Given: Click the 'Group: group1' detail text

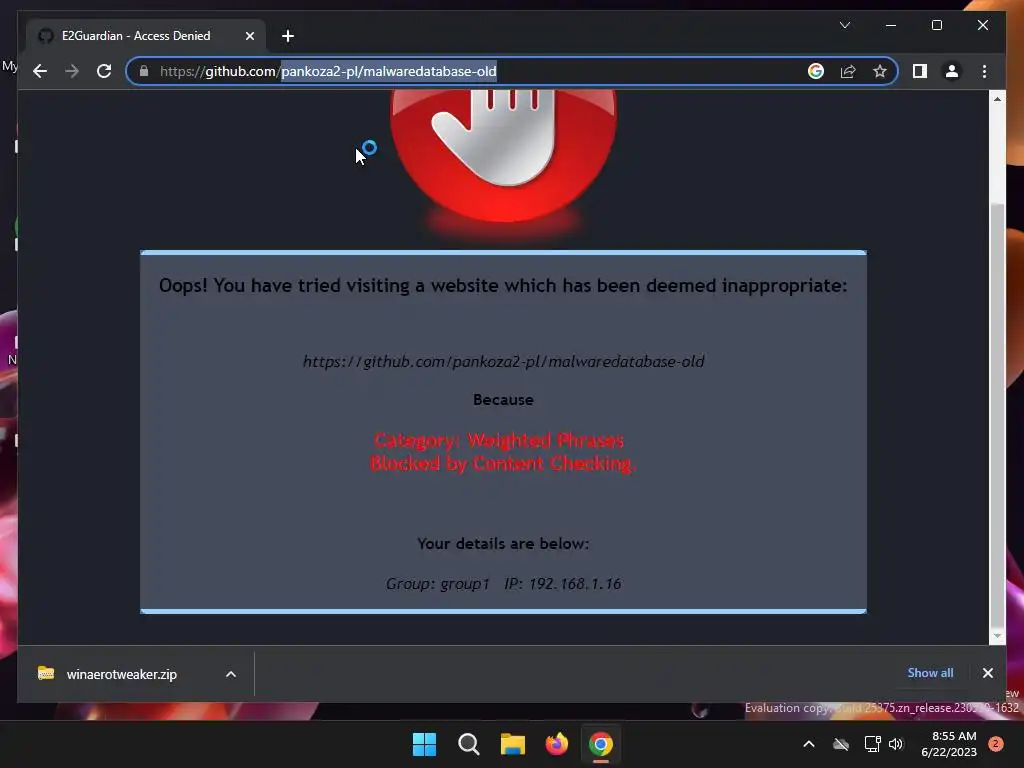Looking at the screenshot, I should click(x=438, y=583).
